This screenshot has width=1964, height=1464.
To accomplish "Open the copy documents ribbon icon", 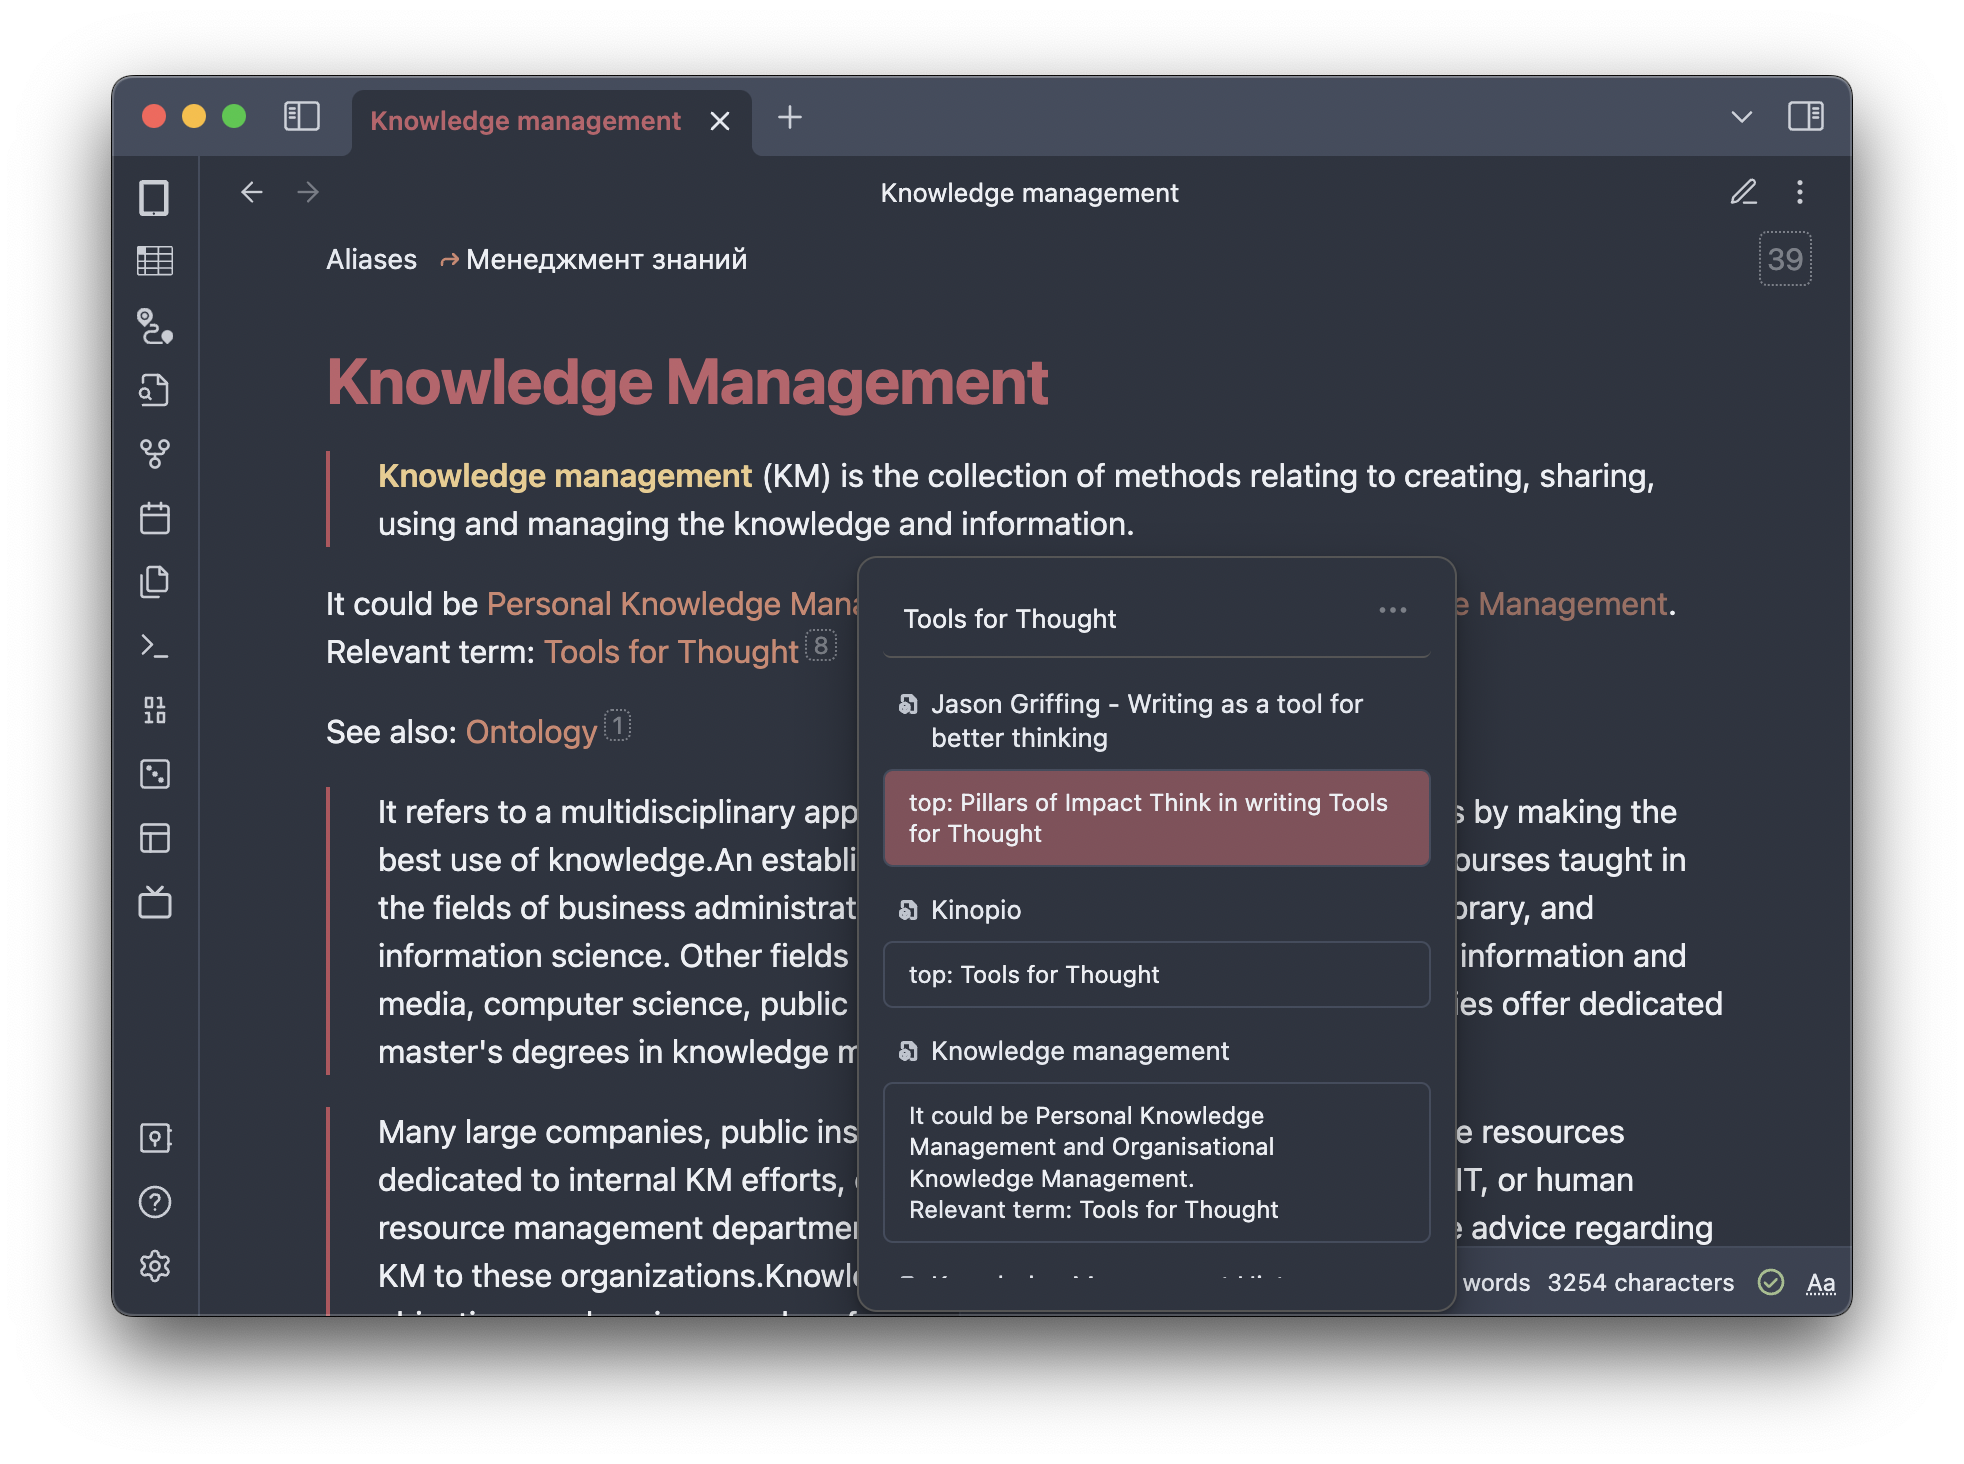I will [155, 582].
